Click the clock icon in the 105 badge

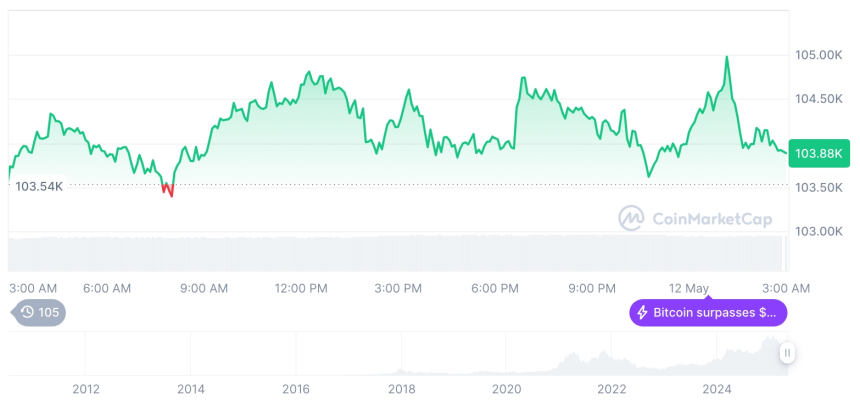click(28, 313)
